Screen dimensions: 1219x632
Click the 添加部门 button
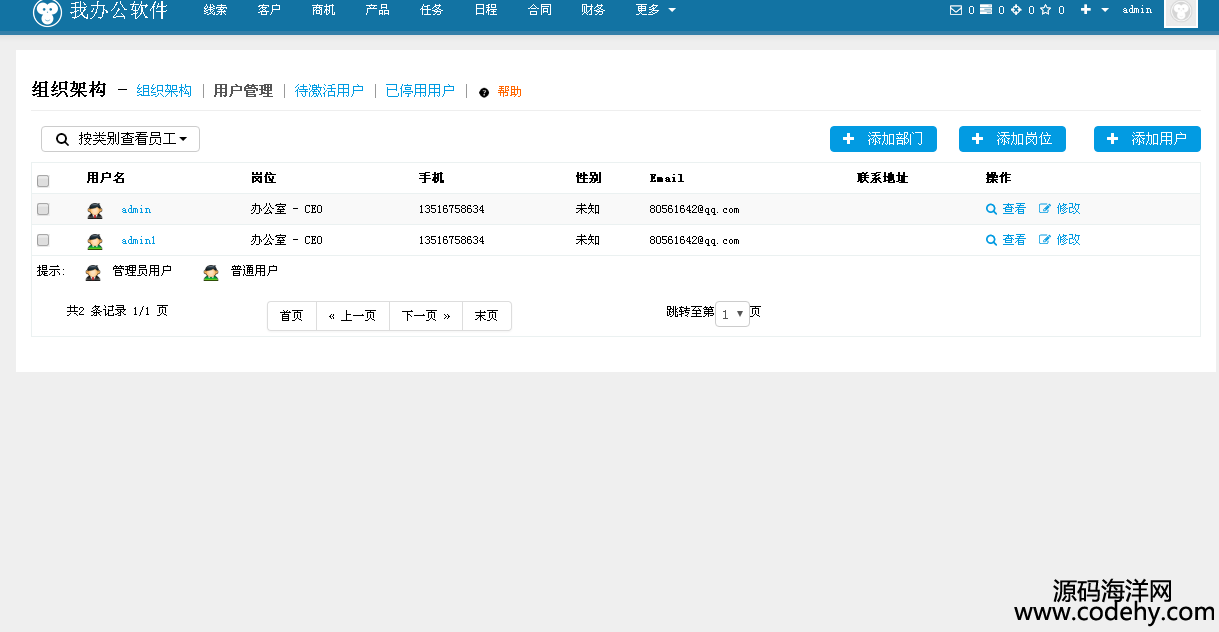click(x=883, y=139)
